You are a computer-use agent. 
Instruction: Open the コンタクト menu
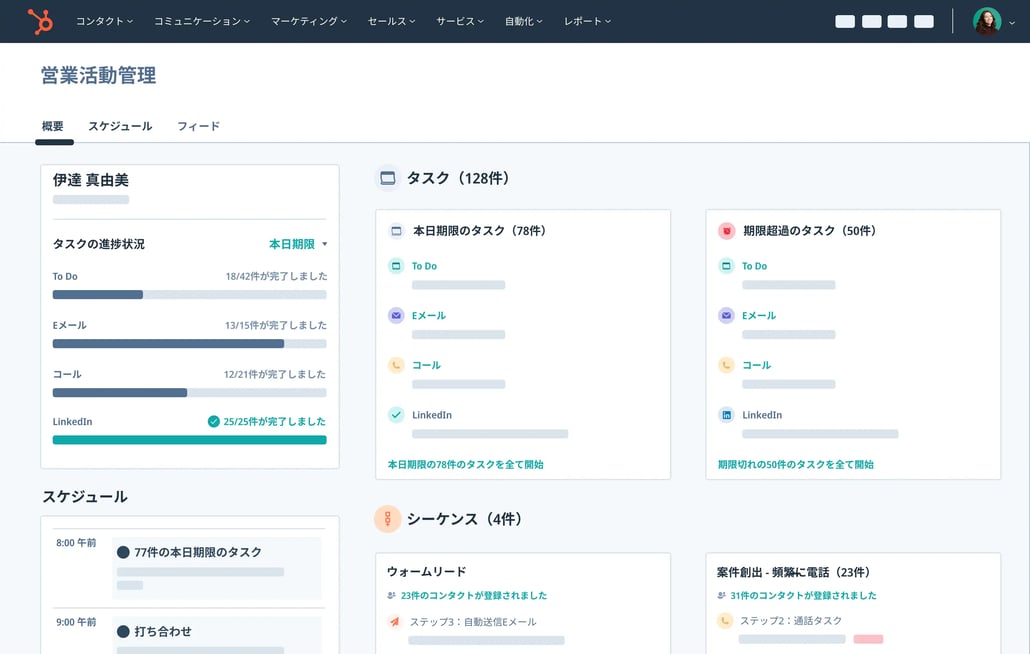104,22
